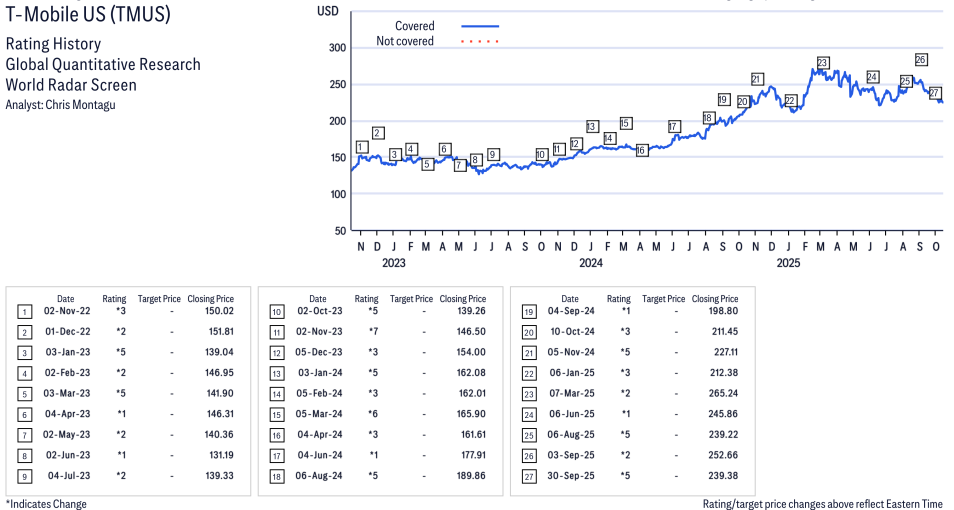Image resolution: width=954 pixels, height=510 pixels.
Task: Click the 265.24 closing price value
Action: [720, 394]
